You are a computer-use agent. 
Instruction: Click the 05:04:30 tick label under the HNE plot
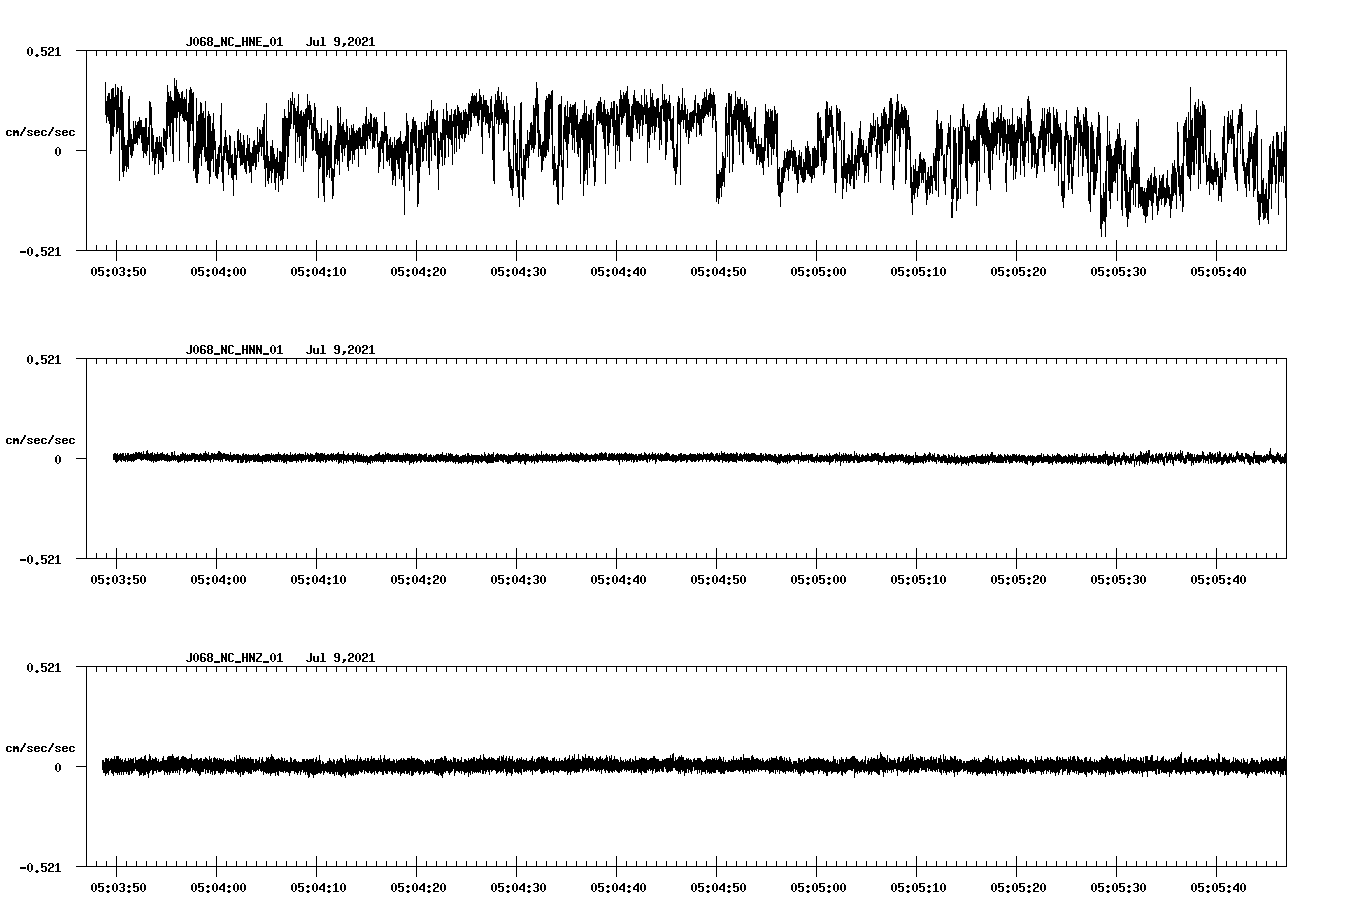point(518,272)
